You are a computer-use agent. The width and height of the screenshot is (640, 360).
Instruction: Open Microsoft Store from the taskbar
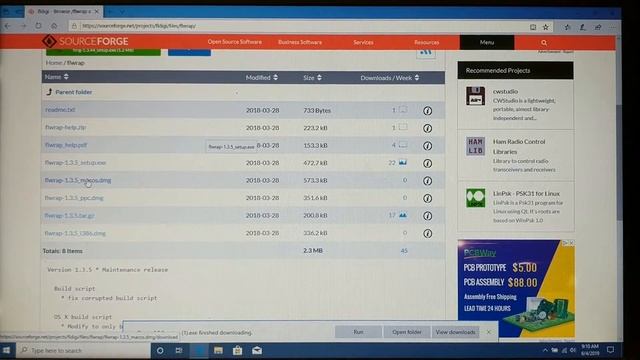[238, 351]
